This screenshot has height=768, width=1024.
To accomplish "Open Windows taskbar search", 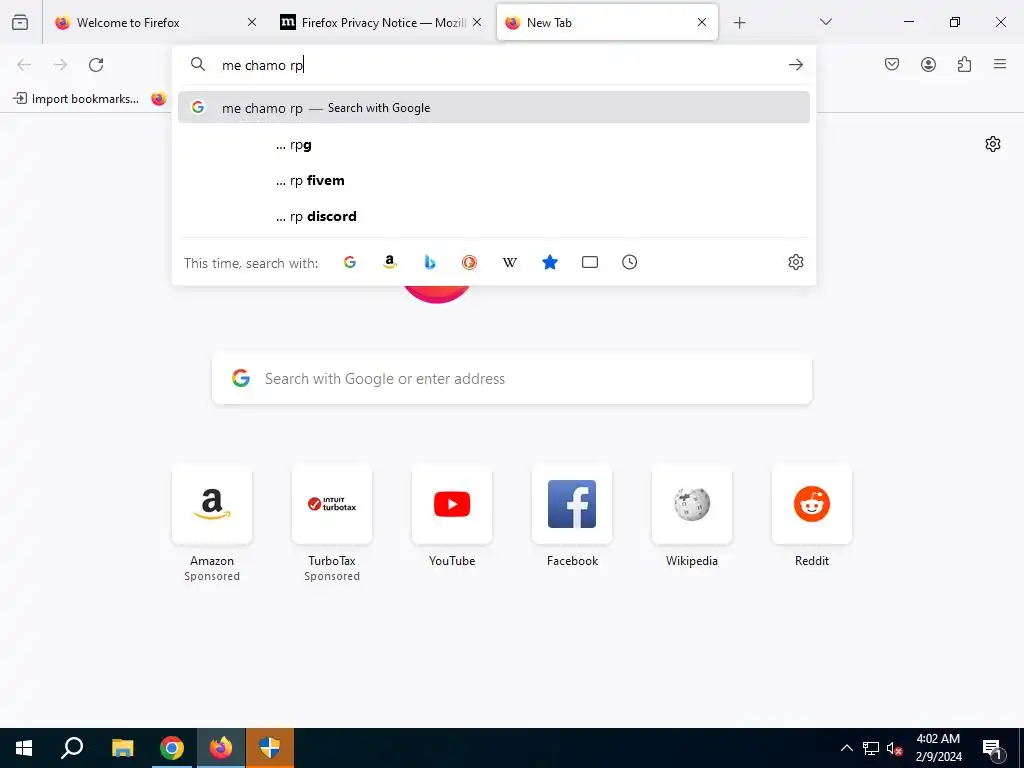I will point(72,748).
